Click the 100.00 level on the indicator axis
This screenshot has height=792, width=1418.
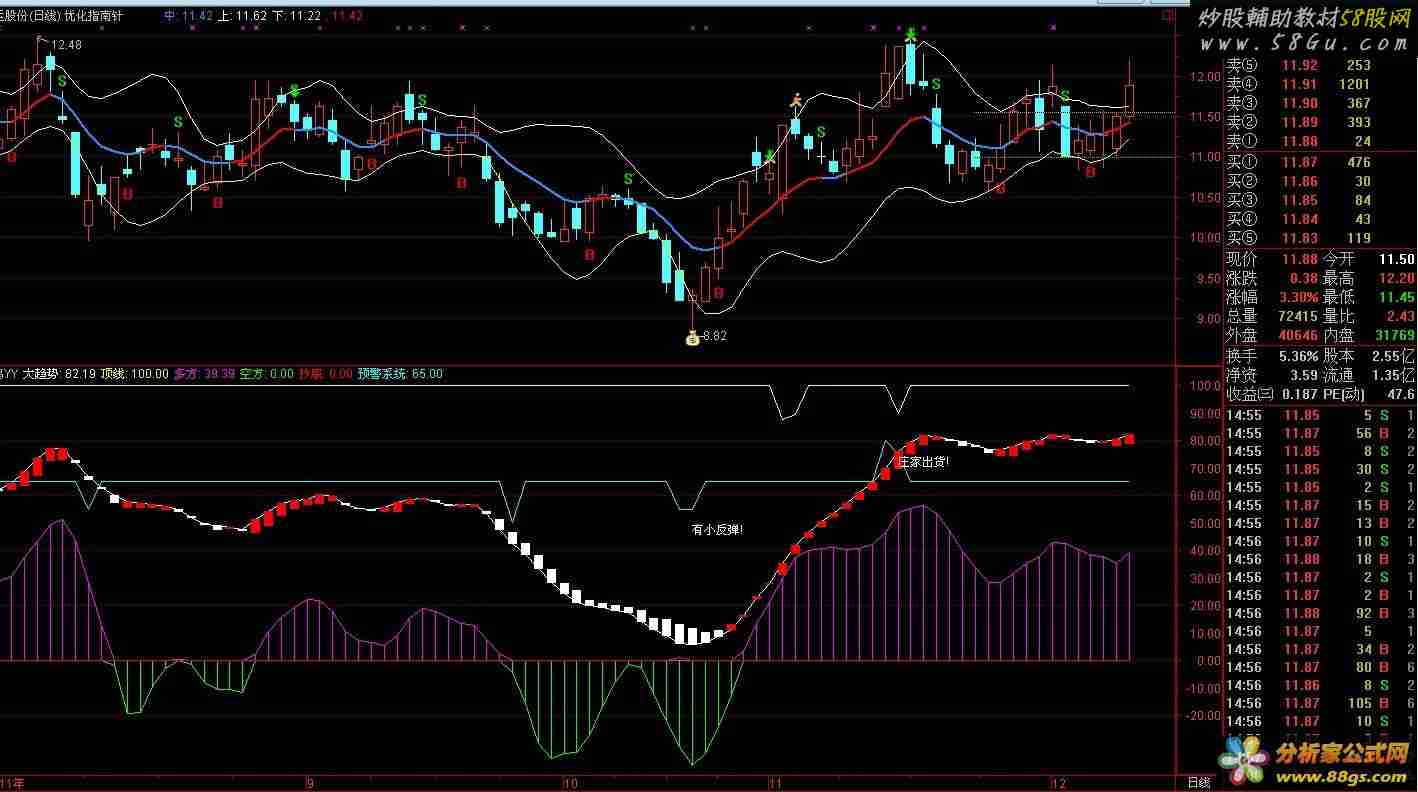point(1203,385)
